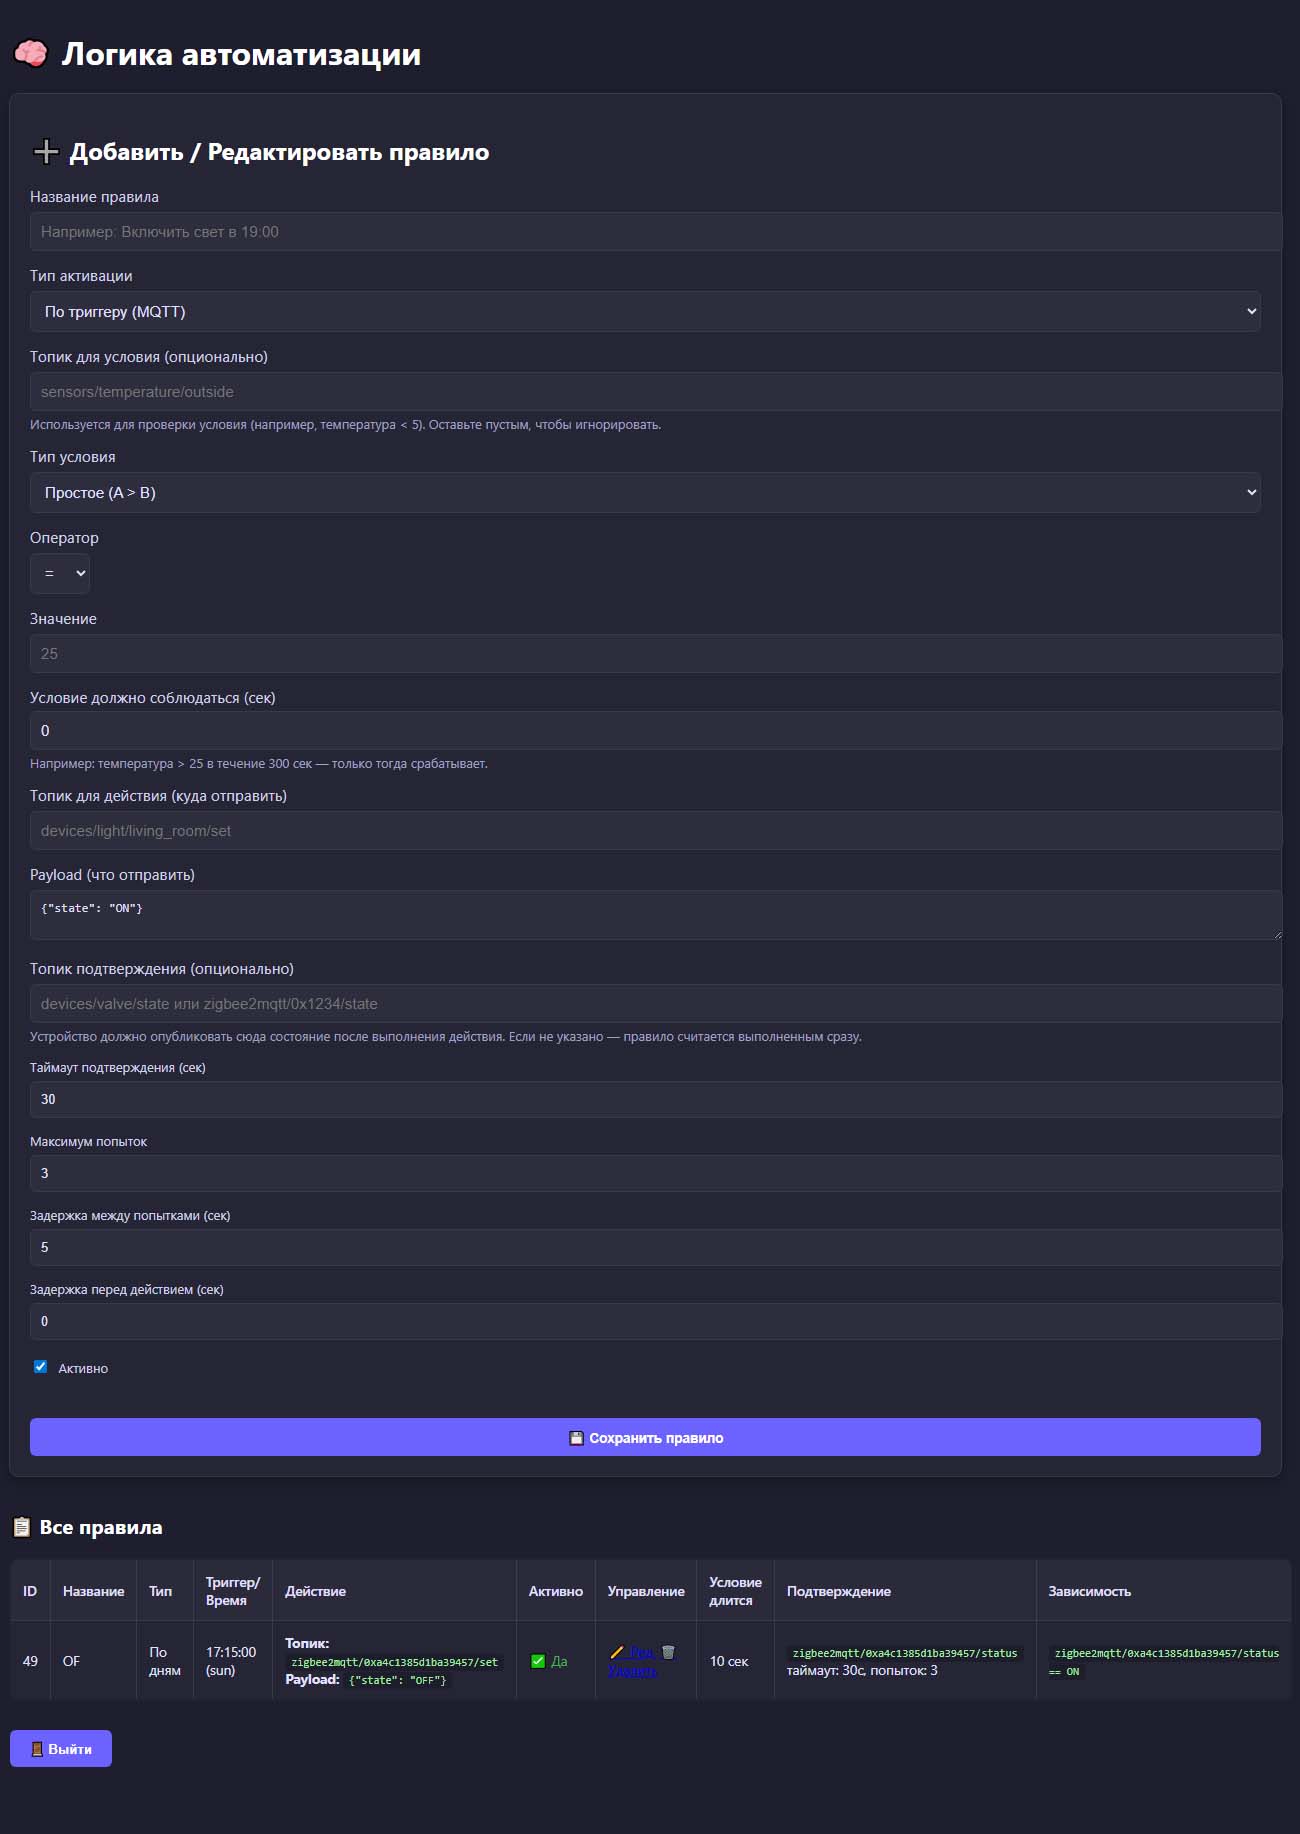Select the Топик для действия input

(x=655, y=831)
